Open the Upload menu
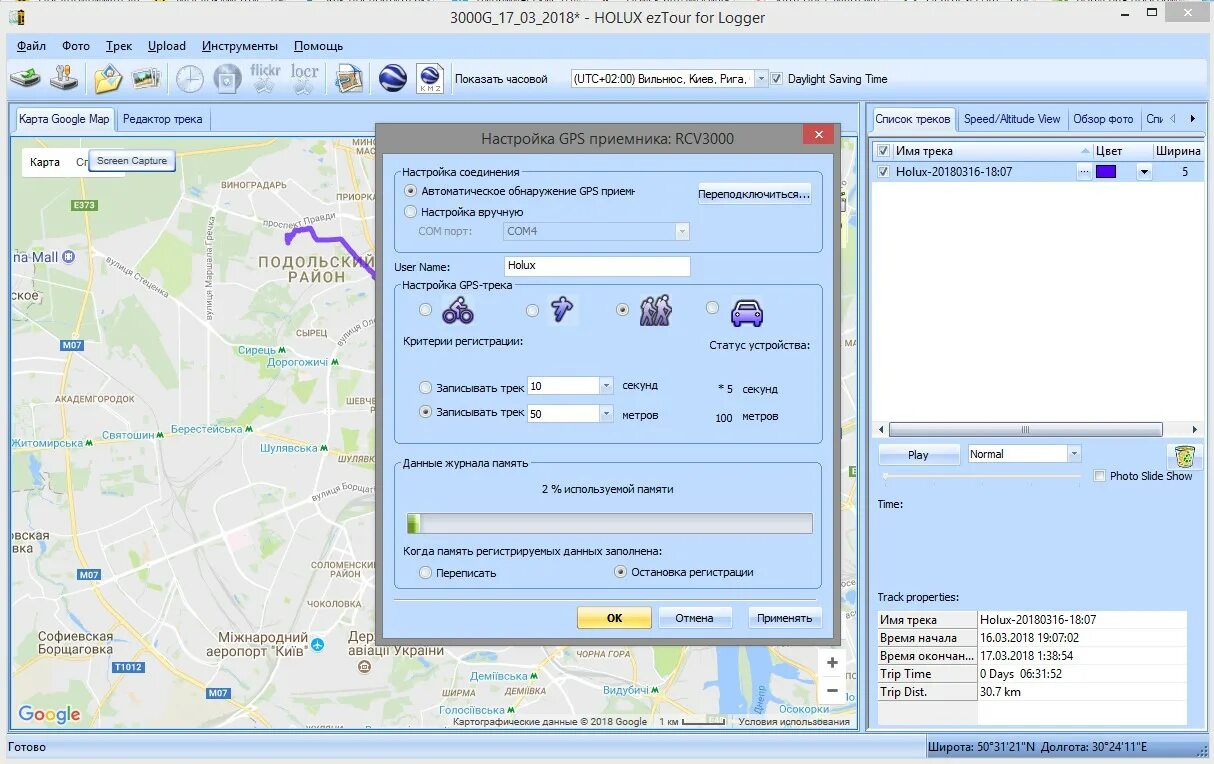The height and width of the screenshot is (764, 1214). tap(167, 46)
